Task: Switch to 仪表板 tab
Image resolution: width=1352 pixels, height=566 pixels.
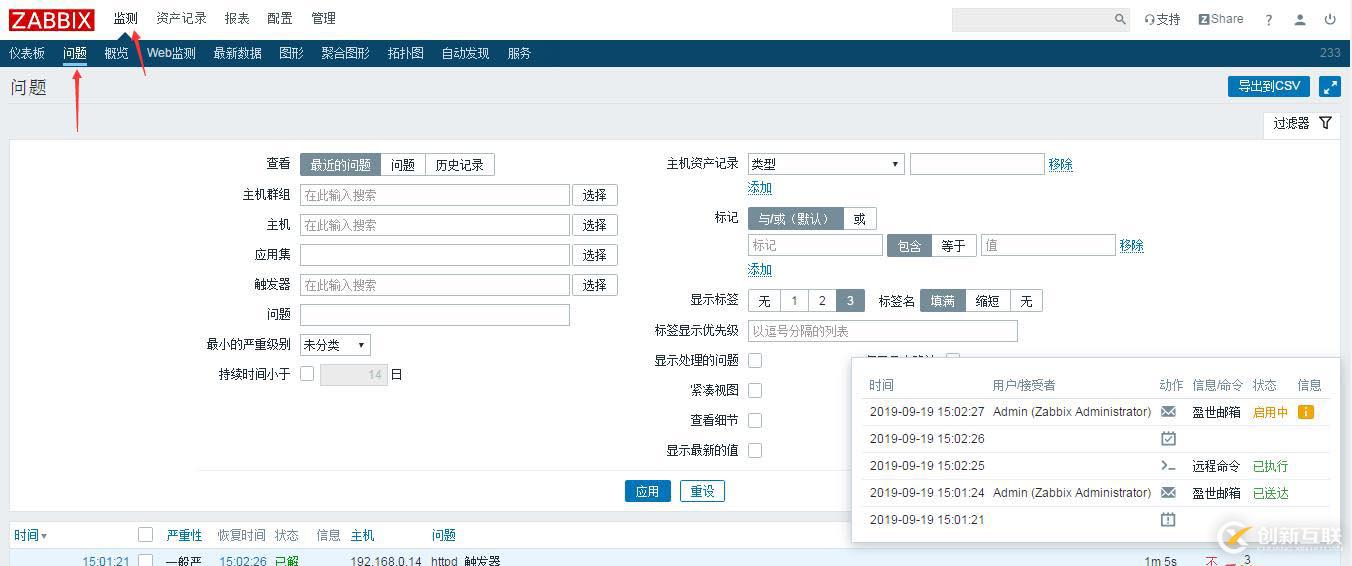Action: [27, 53]
